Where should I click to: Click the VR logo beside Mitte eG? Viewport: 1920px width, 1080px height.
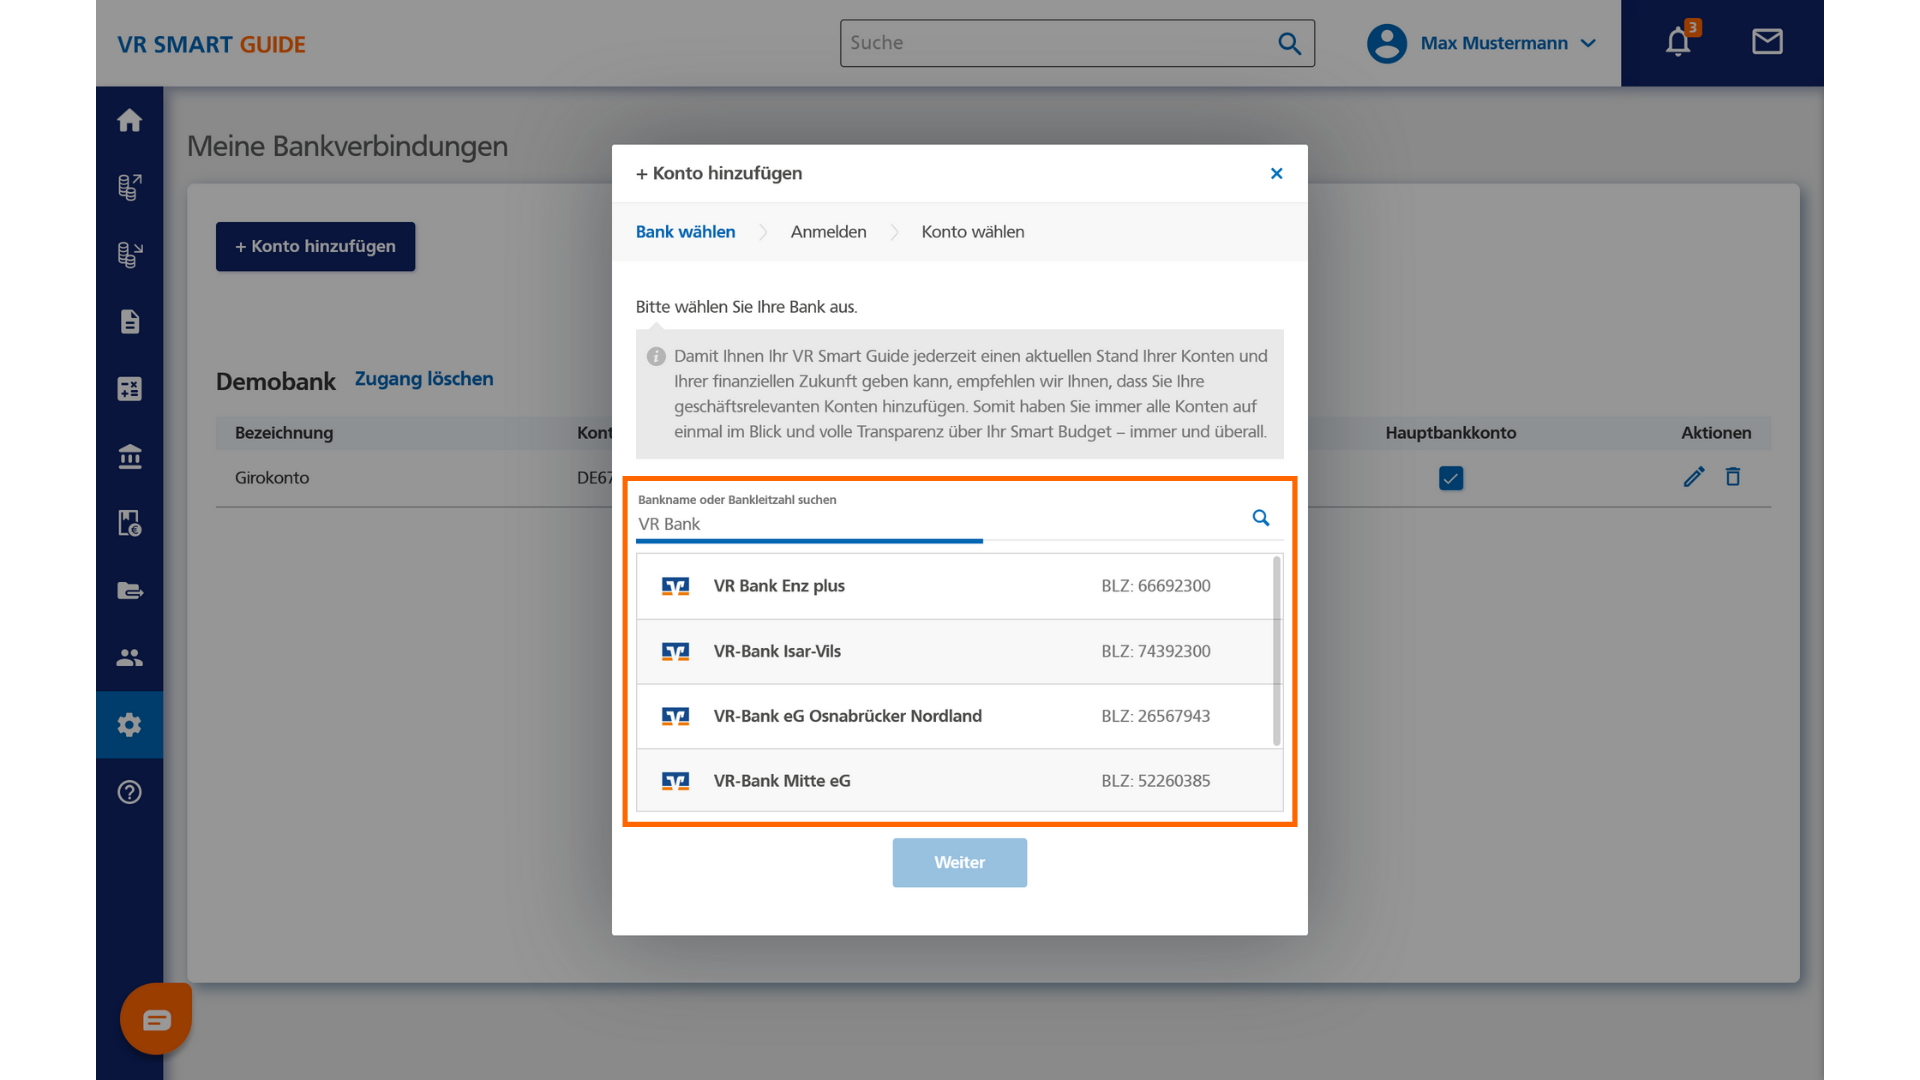pyautogui.click(x=676, y=781)
